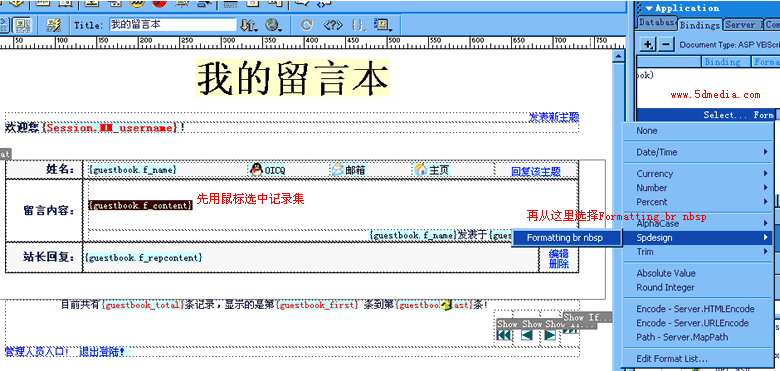Select Absolute Value format
780x371 pixels.
click(698, 273)
